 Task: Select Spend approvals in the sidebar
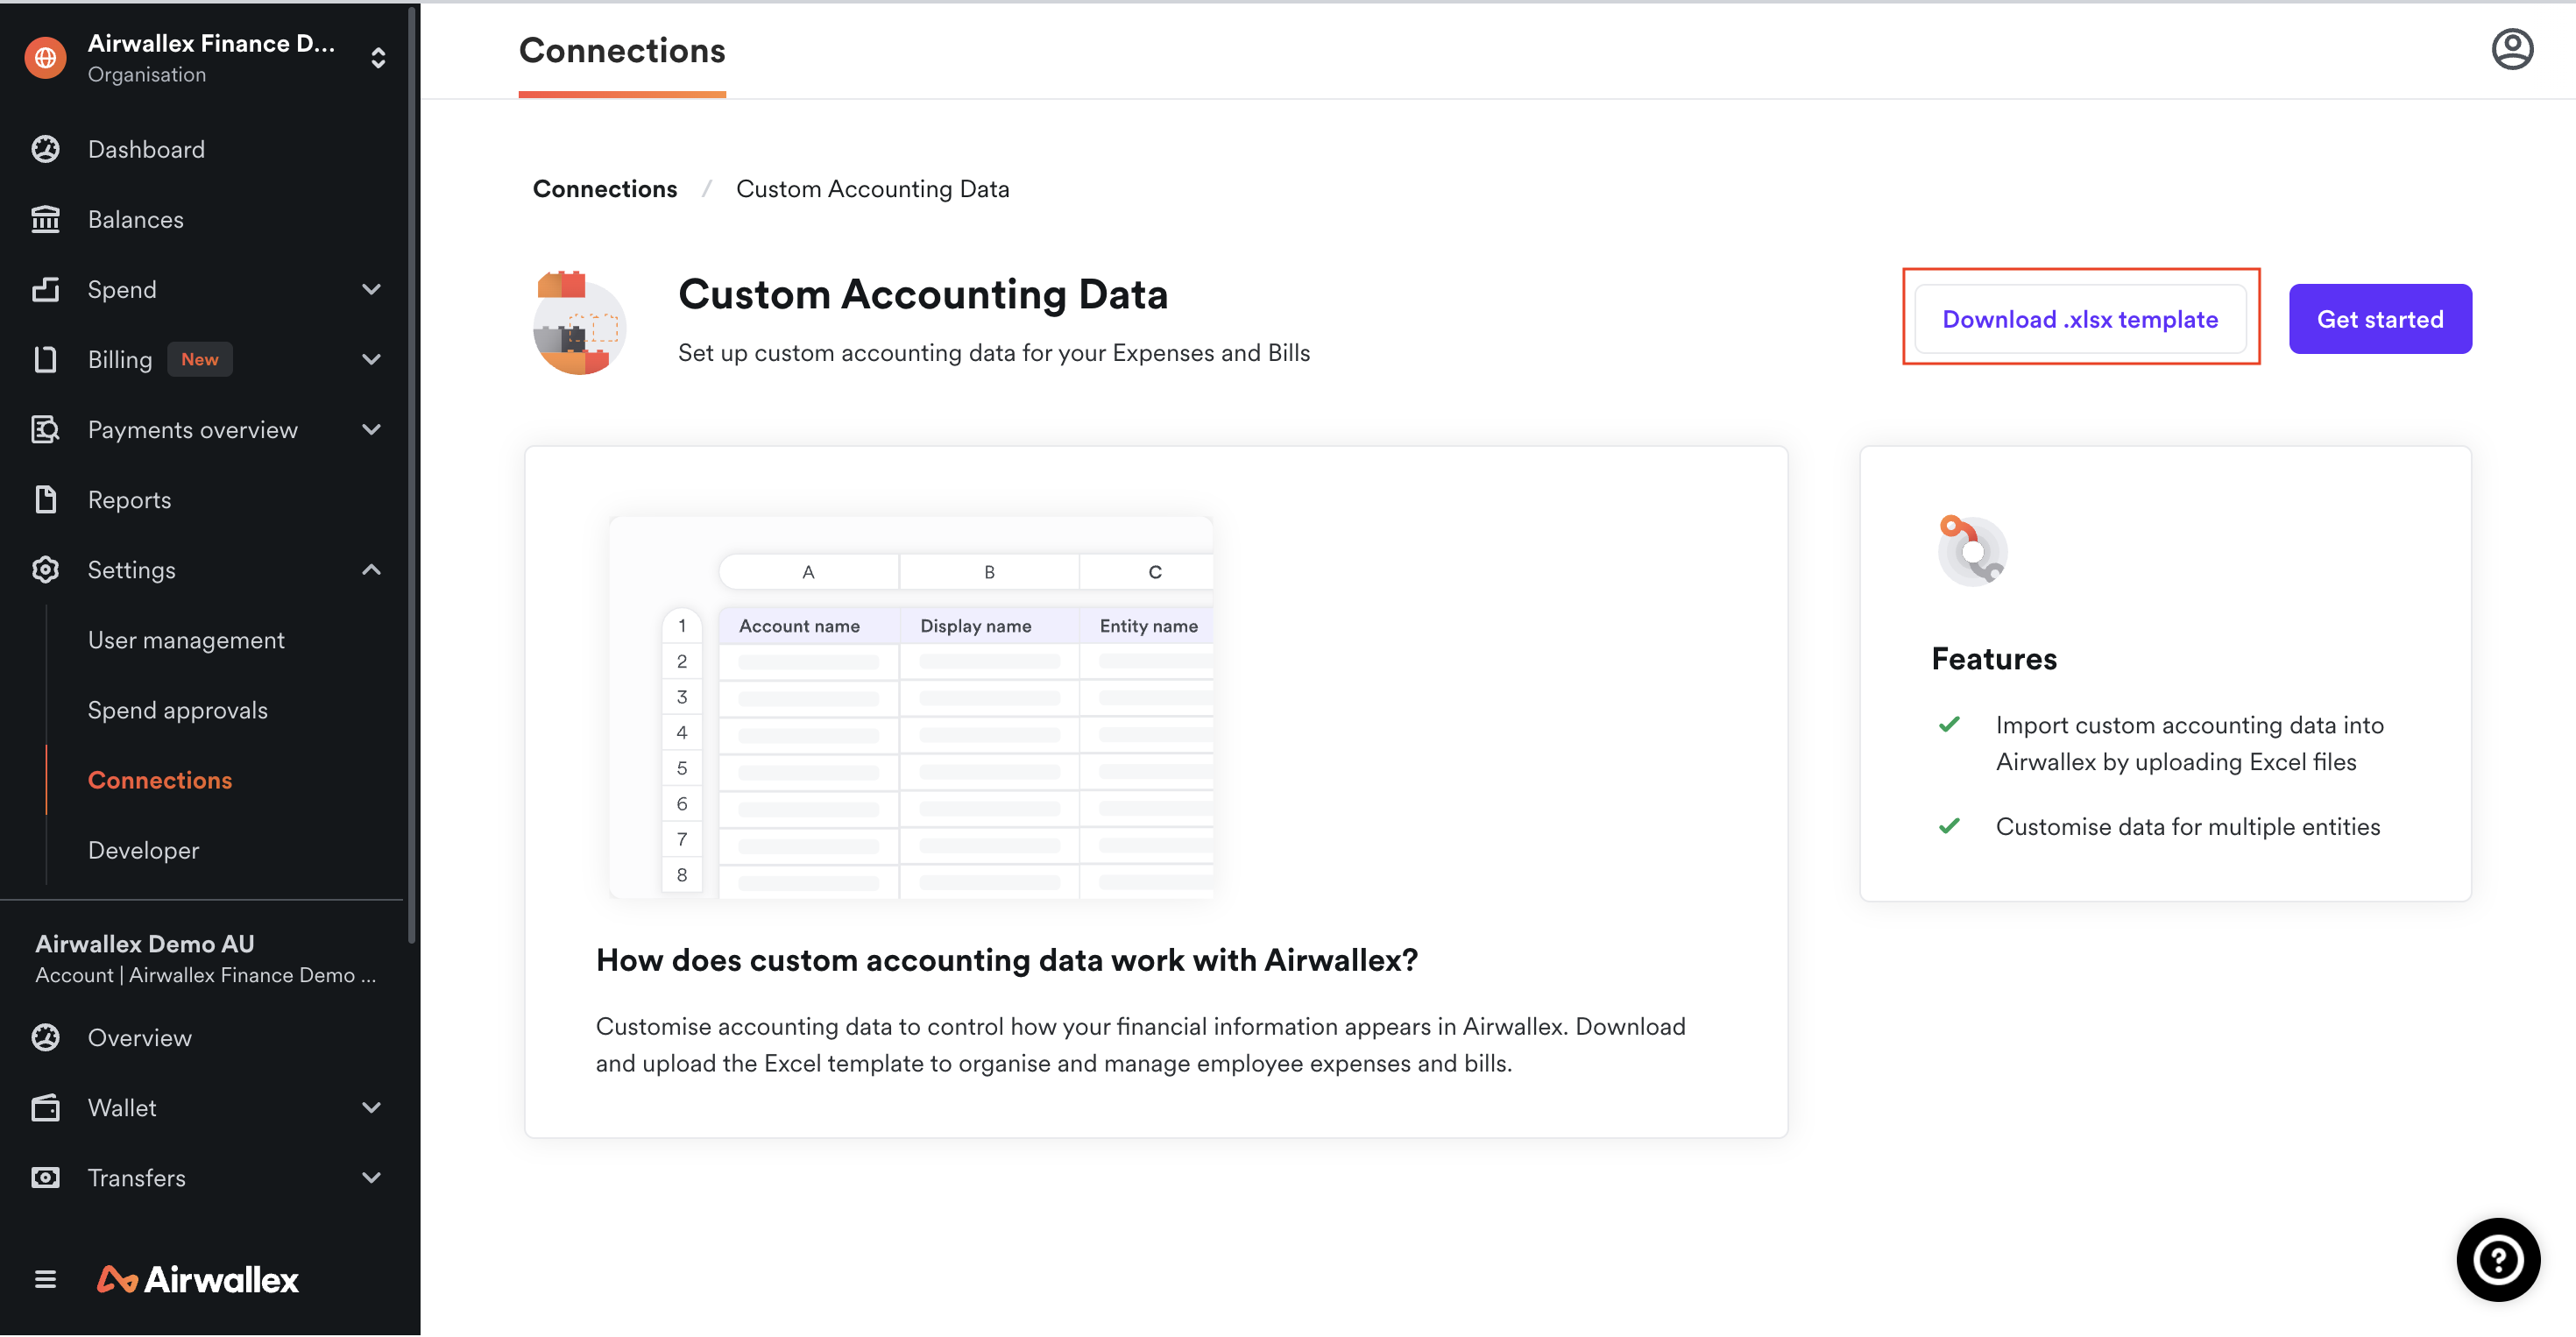[177, 709]
